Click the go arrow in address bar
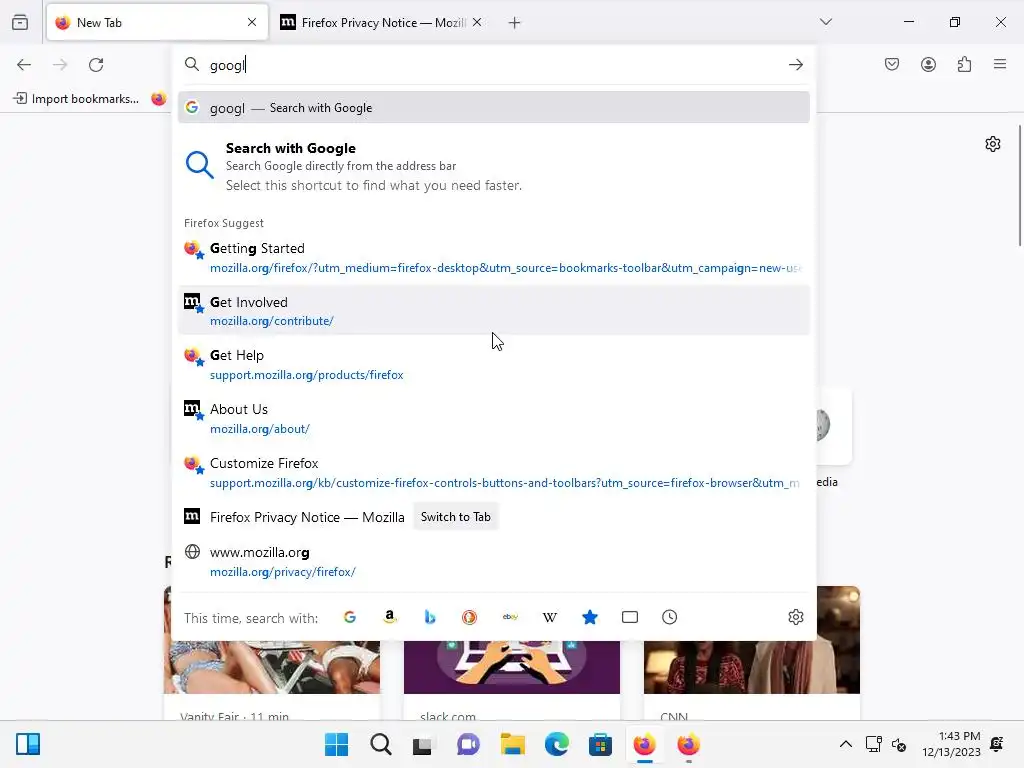 point(795,65)
